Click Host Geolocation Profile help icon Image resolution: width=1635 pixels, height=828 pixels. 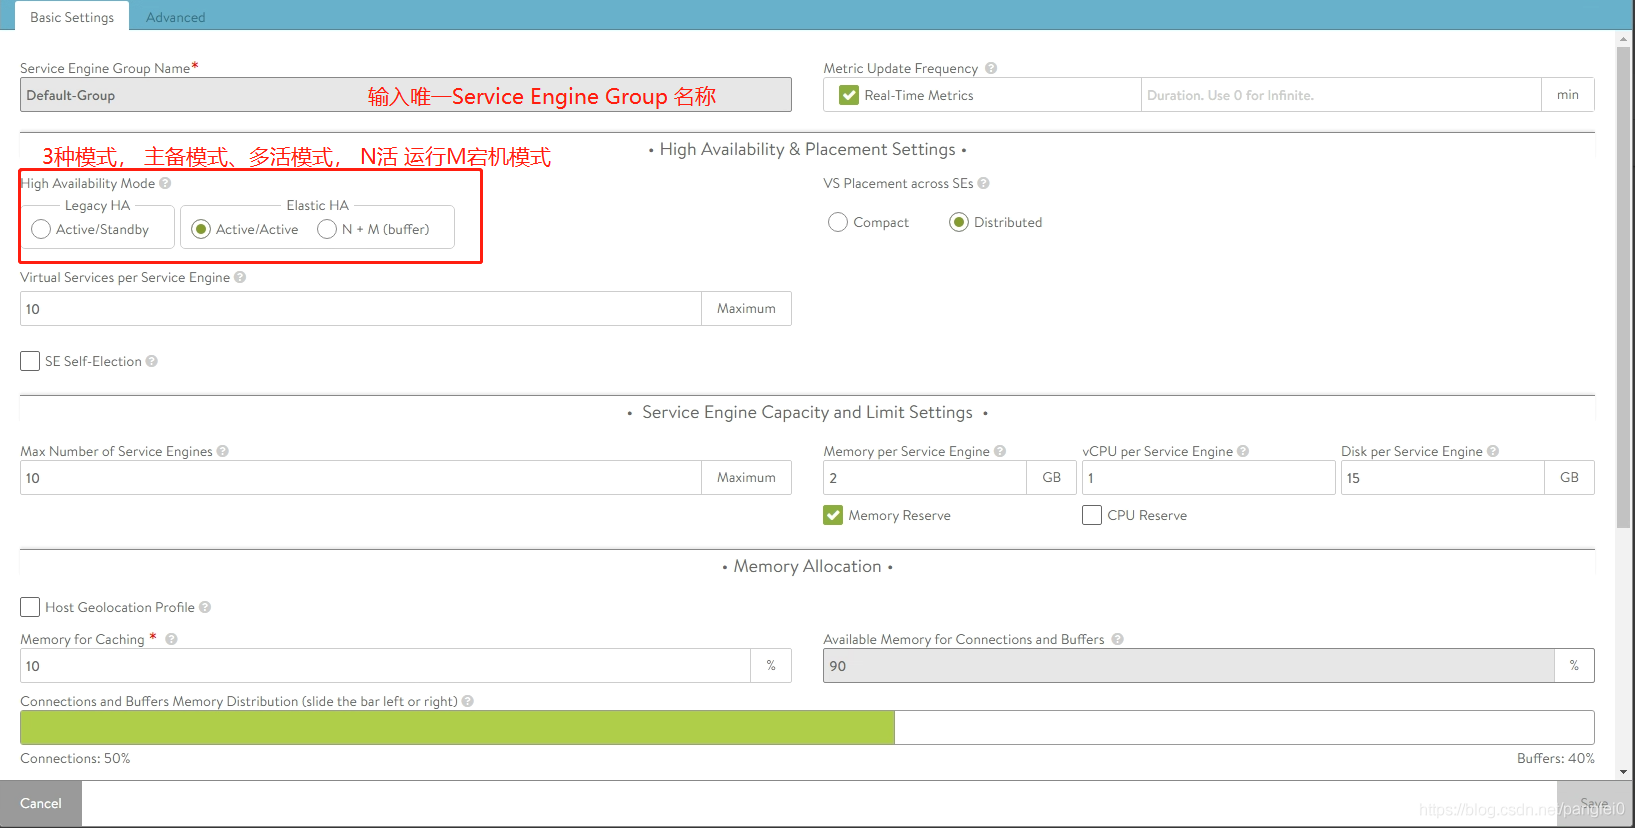205,607
